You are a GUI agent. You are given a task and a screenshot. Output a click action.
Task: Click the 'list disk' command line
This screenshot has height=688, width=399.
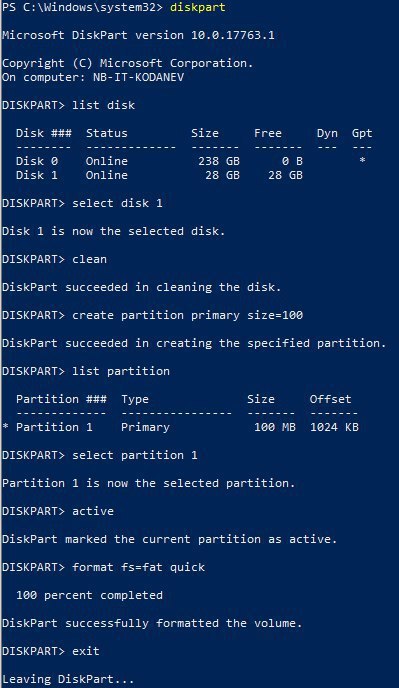[68, 105]
